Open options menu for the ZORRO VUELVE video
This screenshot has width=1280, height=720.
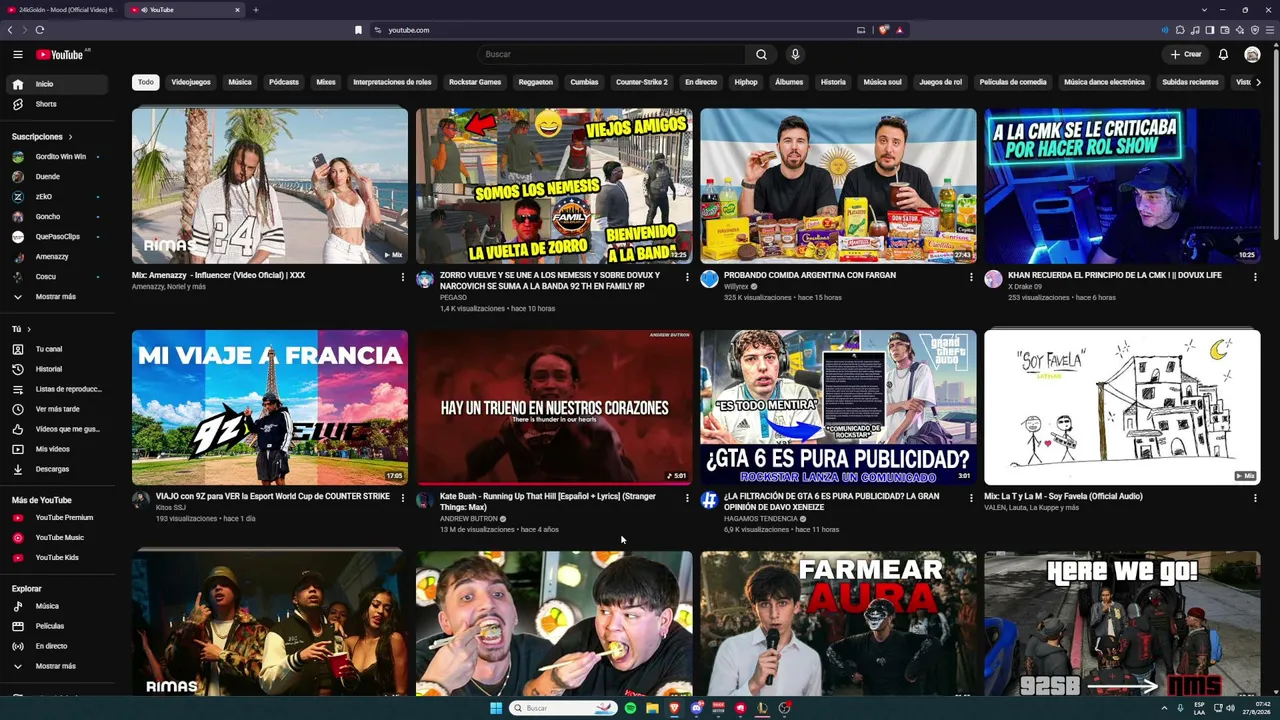pos(687,277)
